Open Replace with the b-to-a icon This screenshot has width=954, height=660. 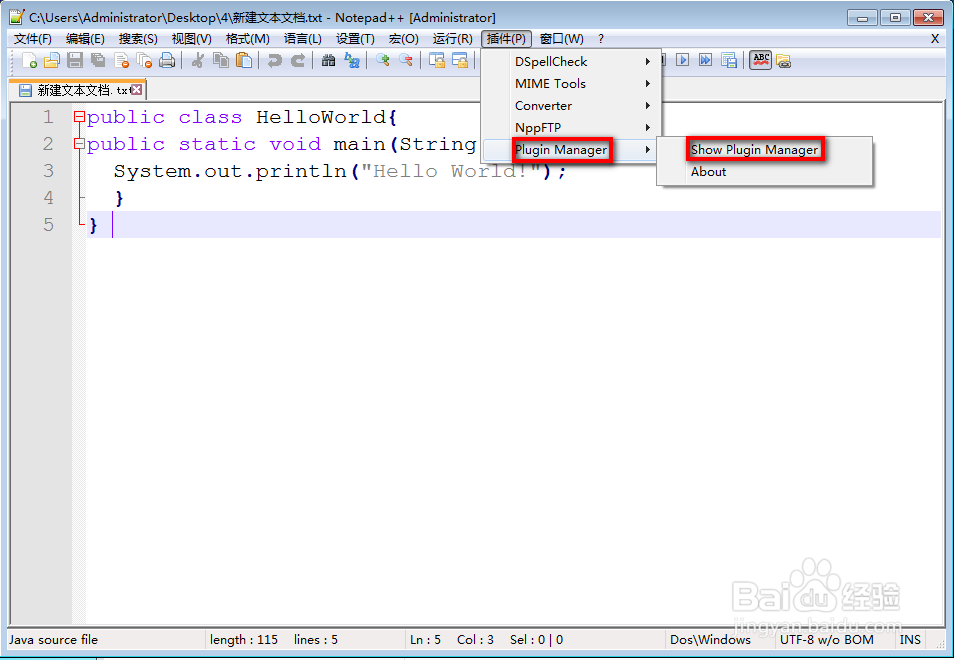click(x=352, y=60)
